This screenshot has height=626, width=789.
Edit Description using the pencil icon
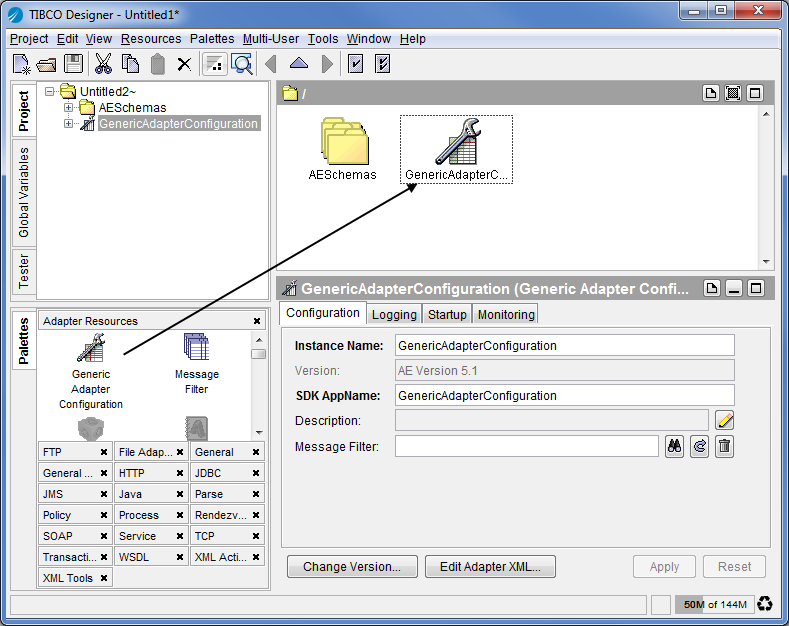(x=725, y=421)
